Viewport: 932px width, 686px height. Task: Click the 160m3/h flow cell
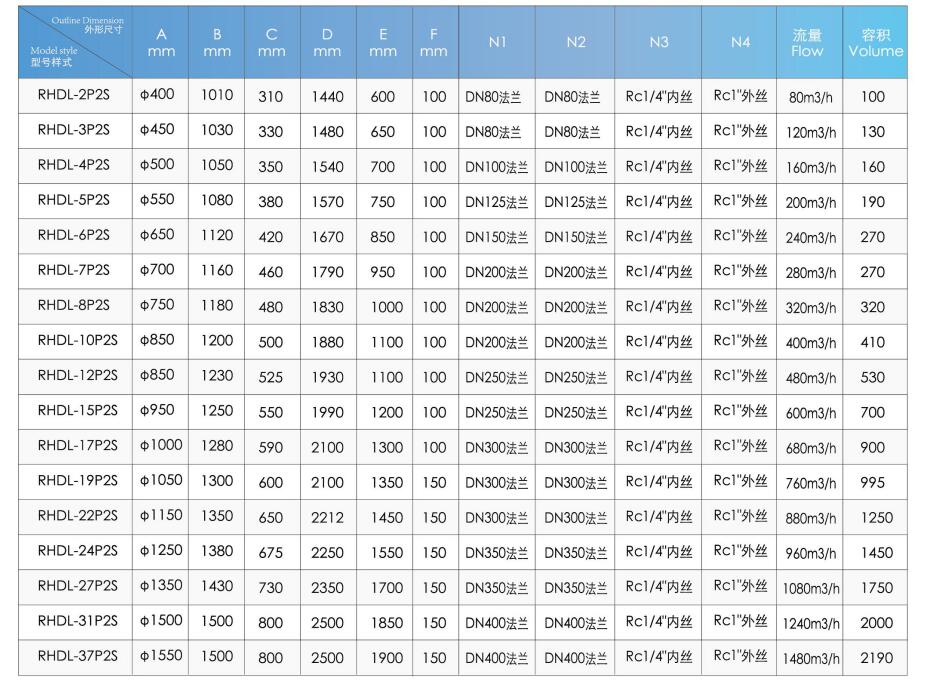tap(811, 167)
